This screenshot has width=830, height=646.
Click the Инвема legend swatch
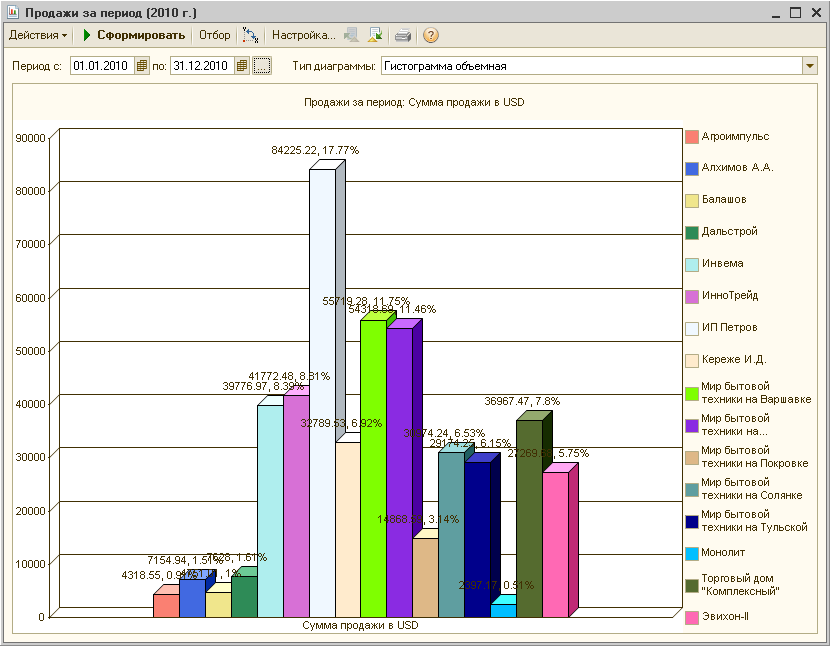tap(692, 265)
